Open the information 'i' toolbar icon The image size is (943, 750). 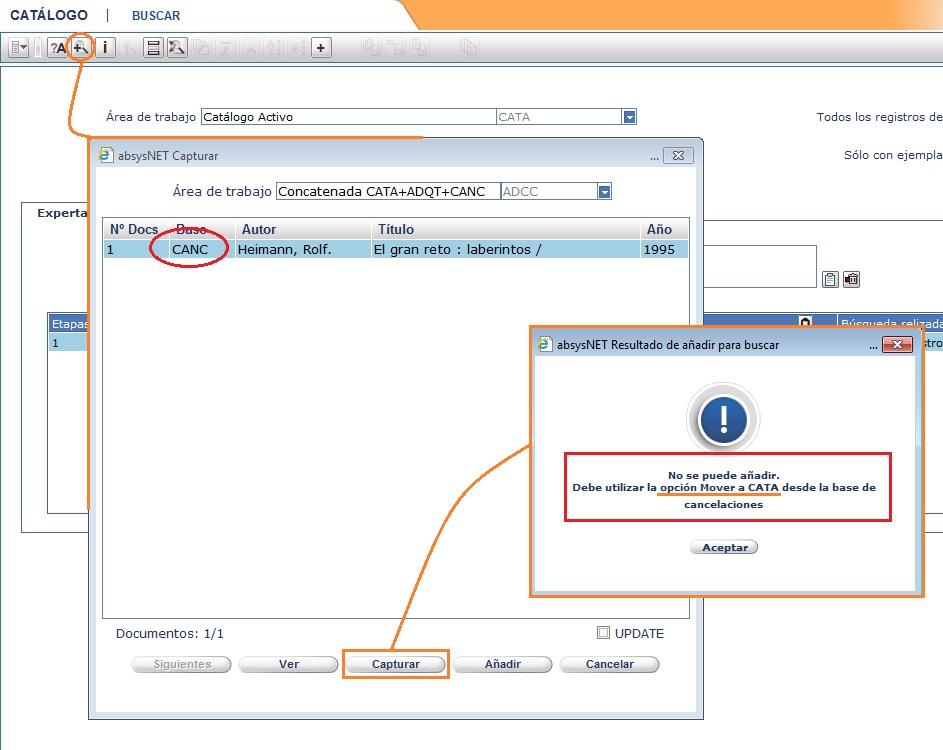tap(105, 47)
